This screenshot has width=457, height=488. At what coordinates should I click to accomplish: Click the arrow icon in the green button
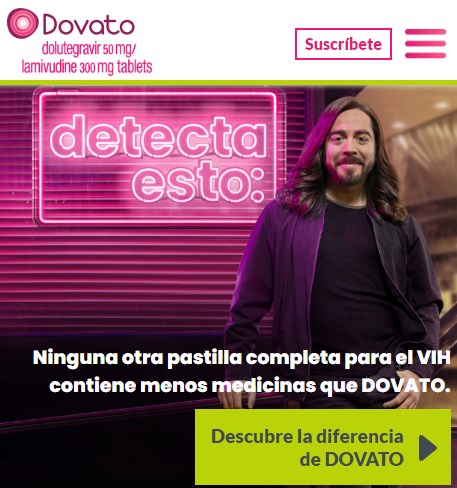[x=428, y=448]
